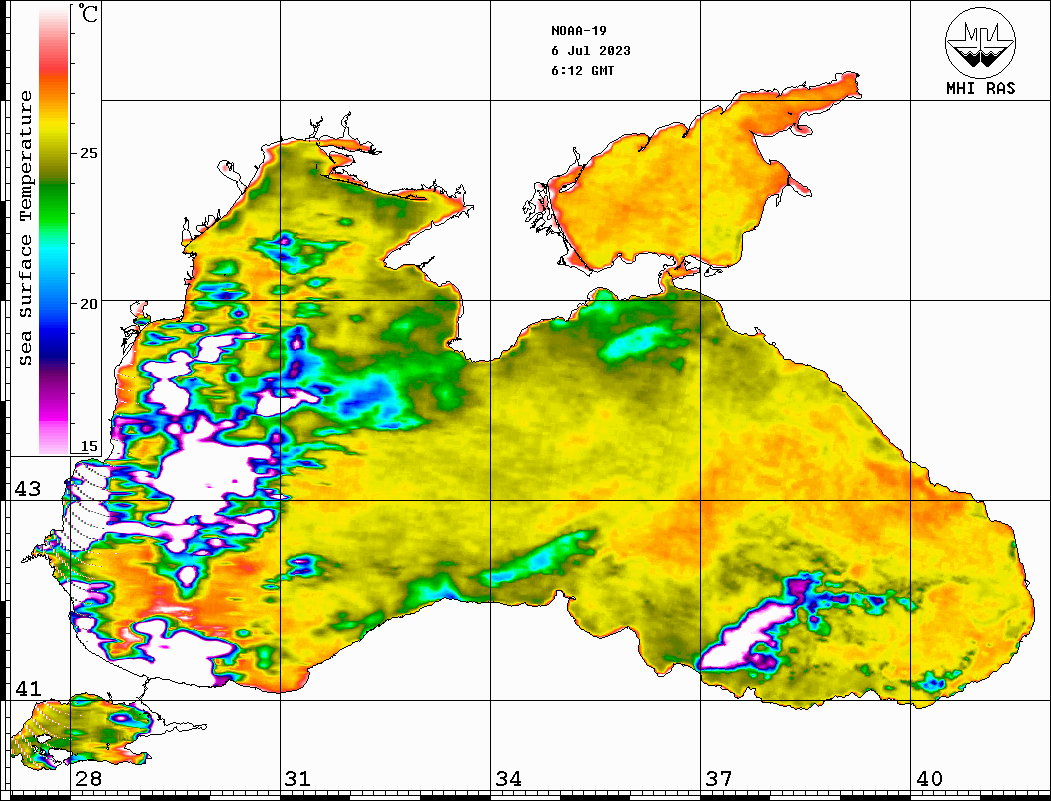Click the MHI RAS text label
This screenshot has height=801, width=1051.
coord(980,88)
